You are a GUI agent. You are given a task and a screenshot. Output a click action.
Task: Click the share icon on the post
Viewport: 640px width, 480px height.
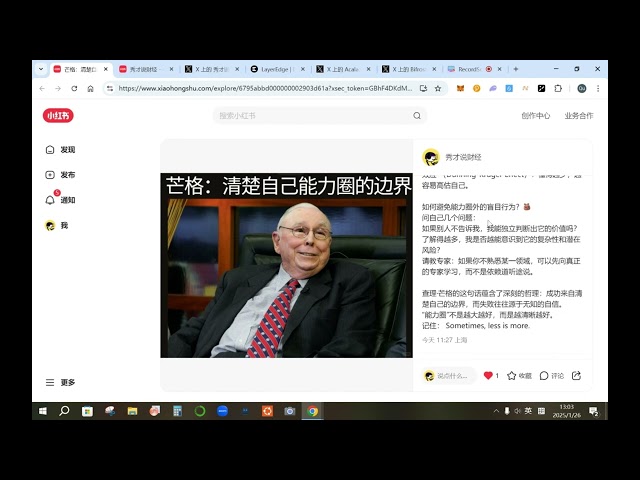576,376
